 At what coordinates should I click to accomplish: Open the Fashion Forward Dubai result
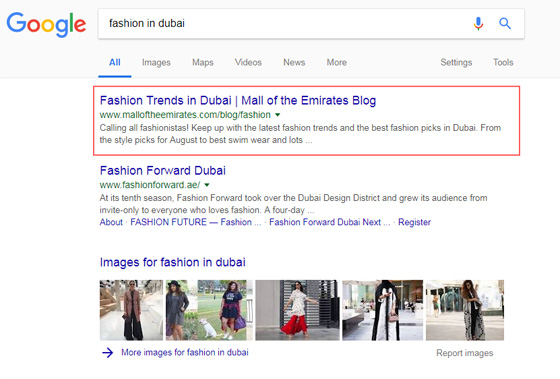tap(162, 170)
